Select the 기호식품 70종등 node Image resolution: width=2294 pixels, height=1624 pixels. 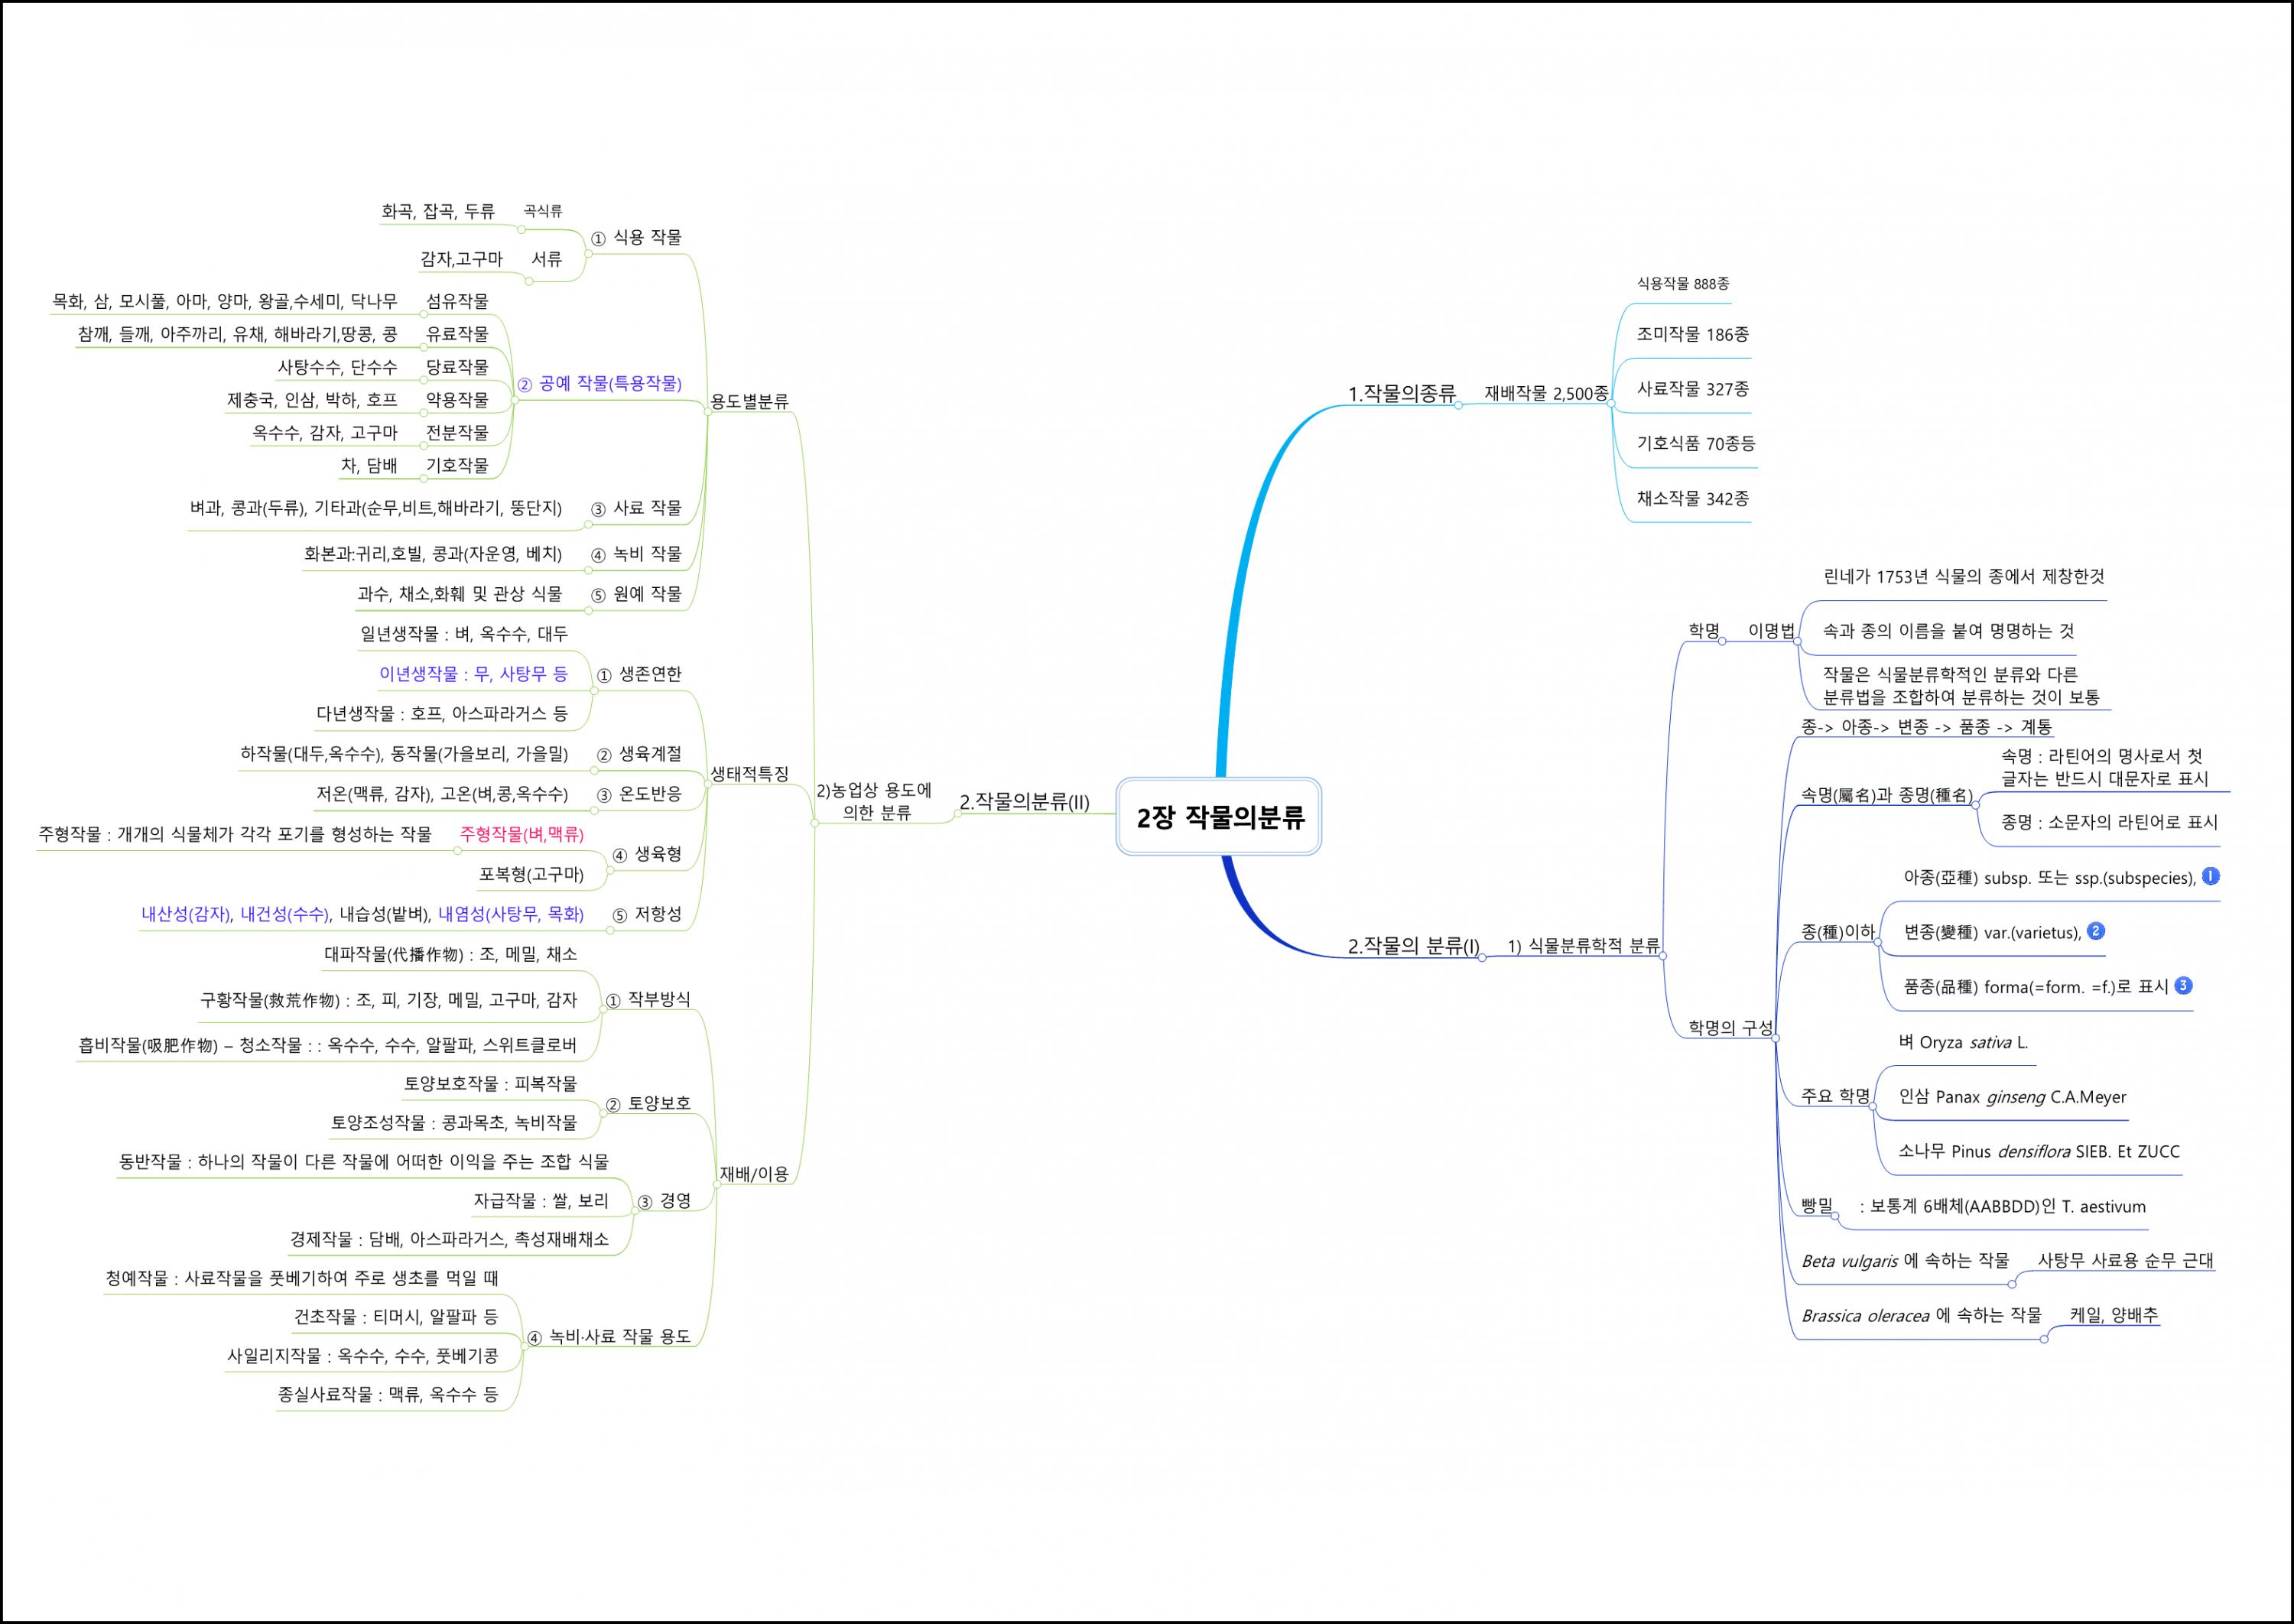[x=1696, y=443]
